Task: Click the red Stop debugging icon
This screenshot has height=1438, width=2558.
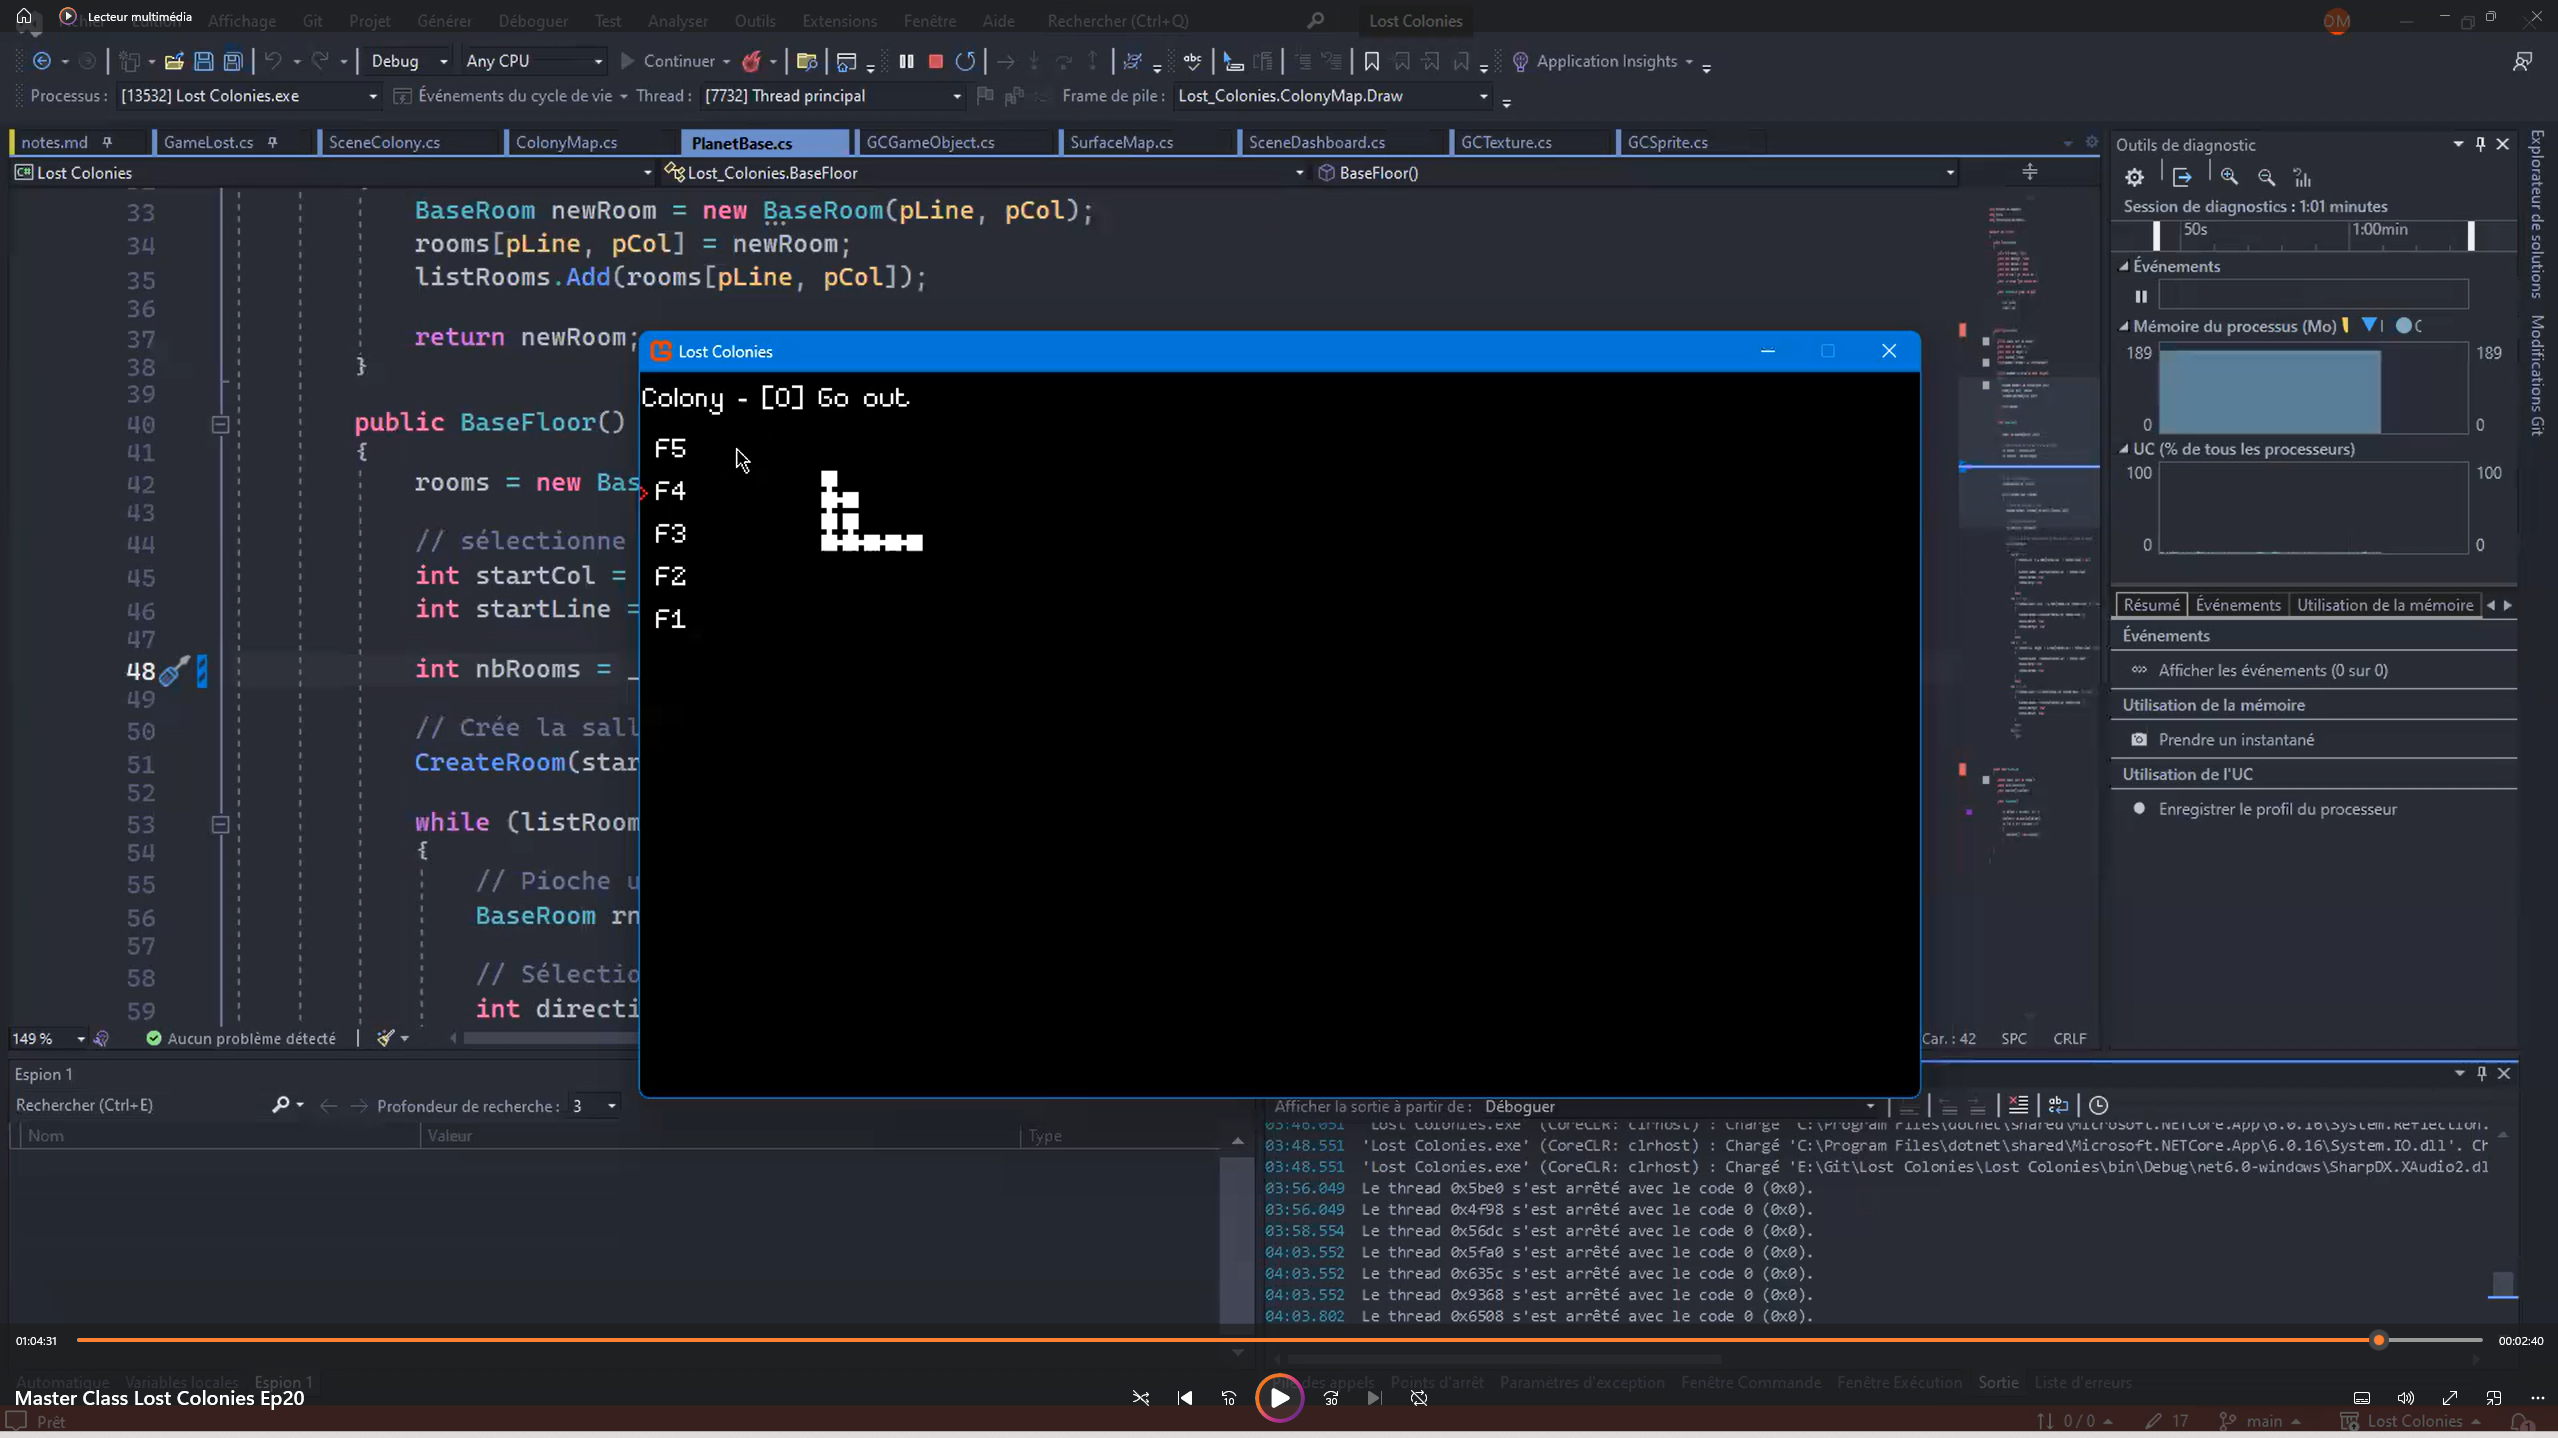Action: pyautogui.click(x=935, y=61)
